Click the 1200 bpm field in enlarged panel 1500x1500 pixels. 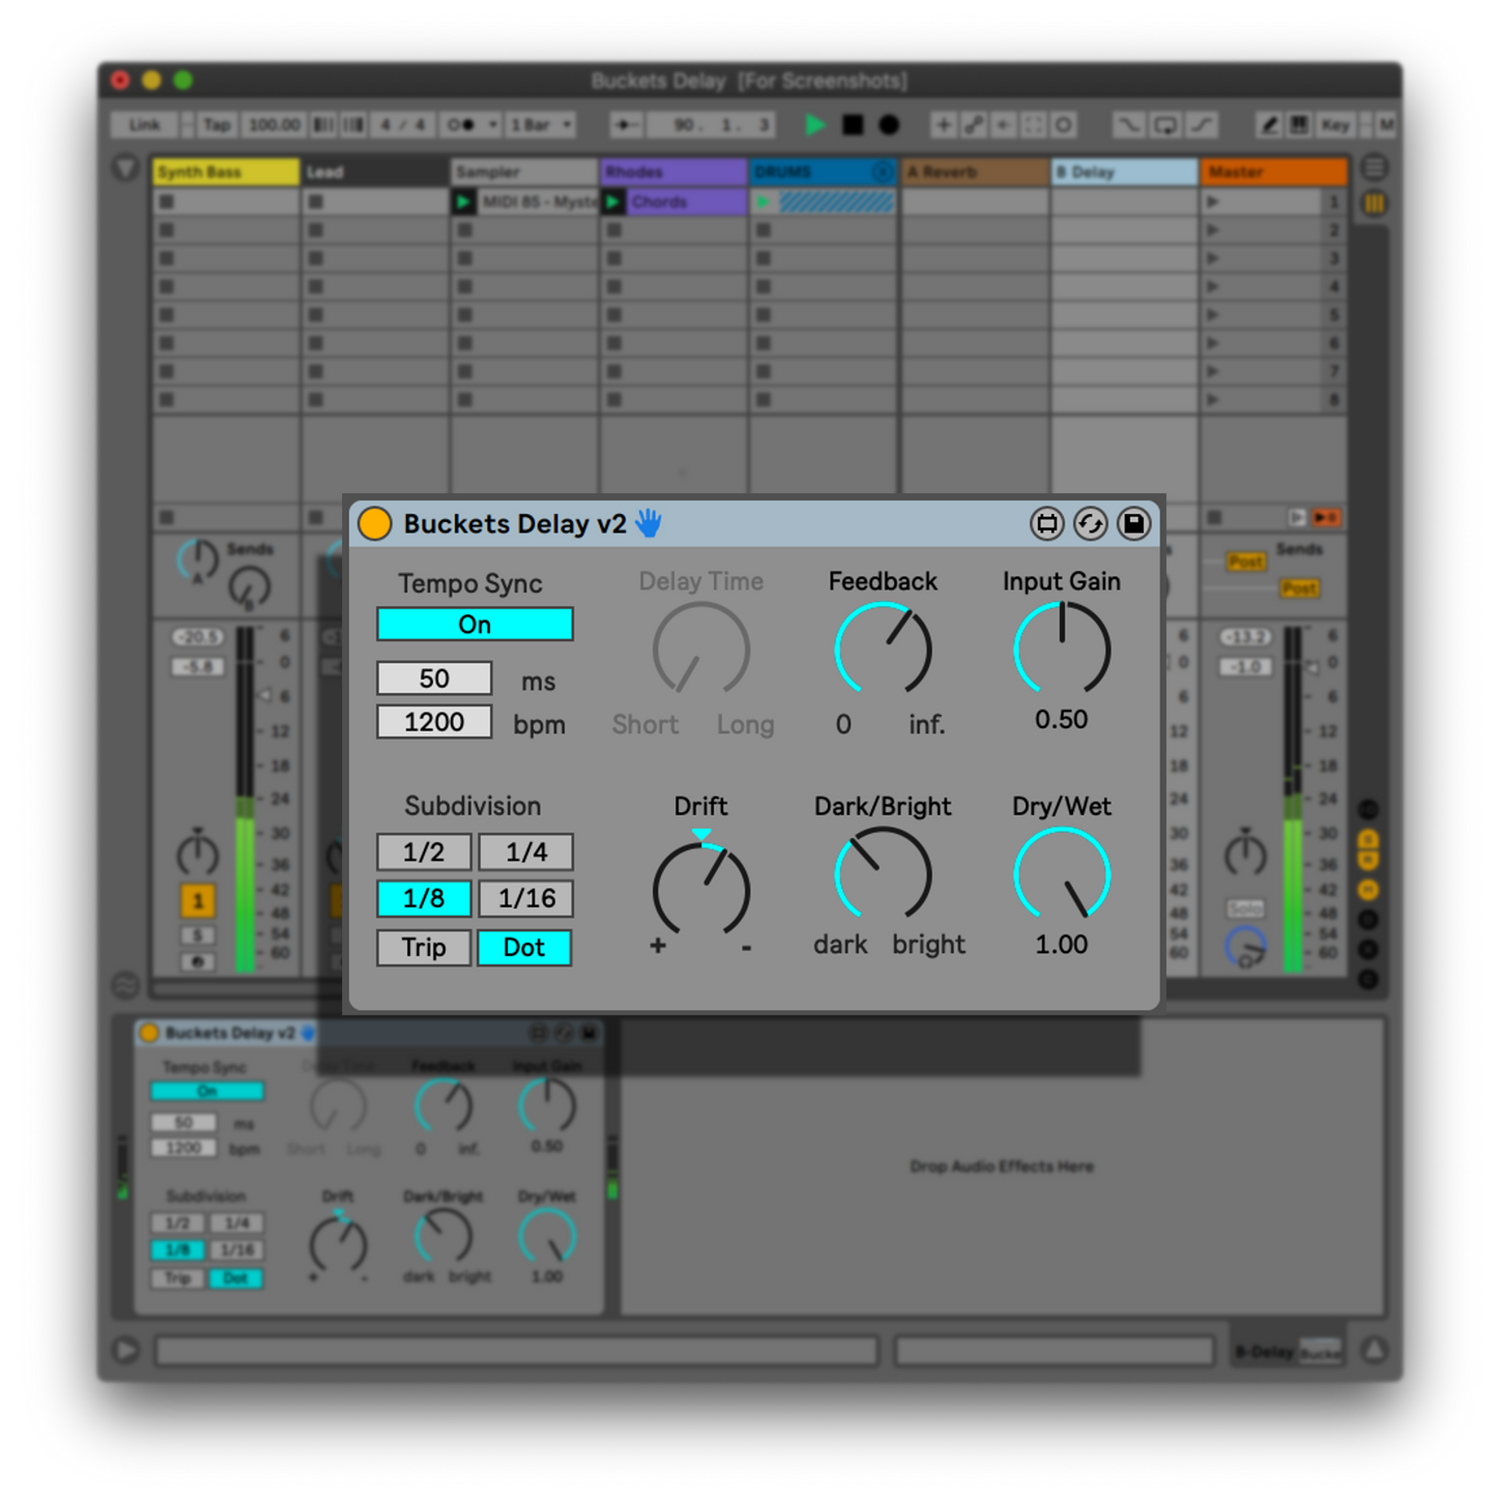(x=434, y=722)
